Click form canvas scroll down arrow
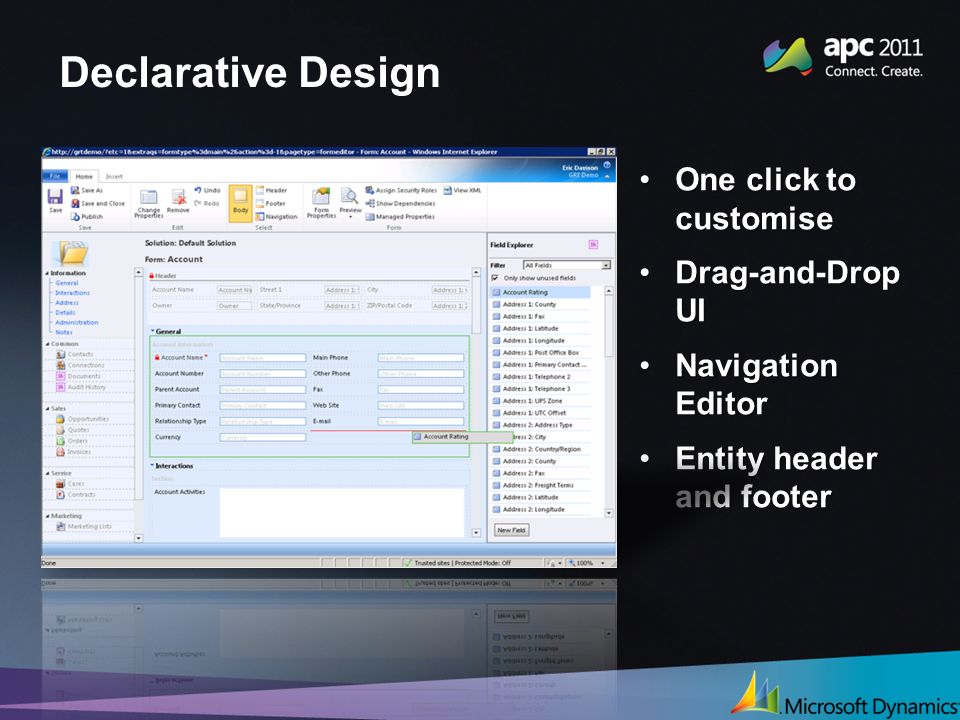The width and height of the screenshot is (960, 720). coord(476,533)
